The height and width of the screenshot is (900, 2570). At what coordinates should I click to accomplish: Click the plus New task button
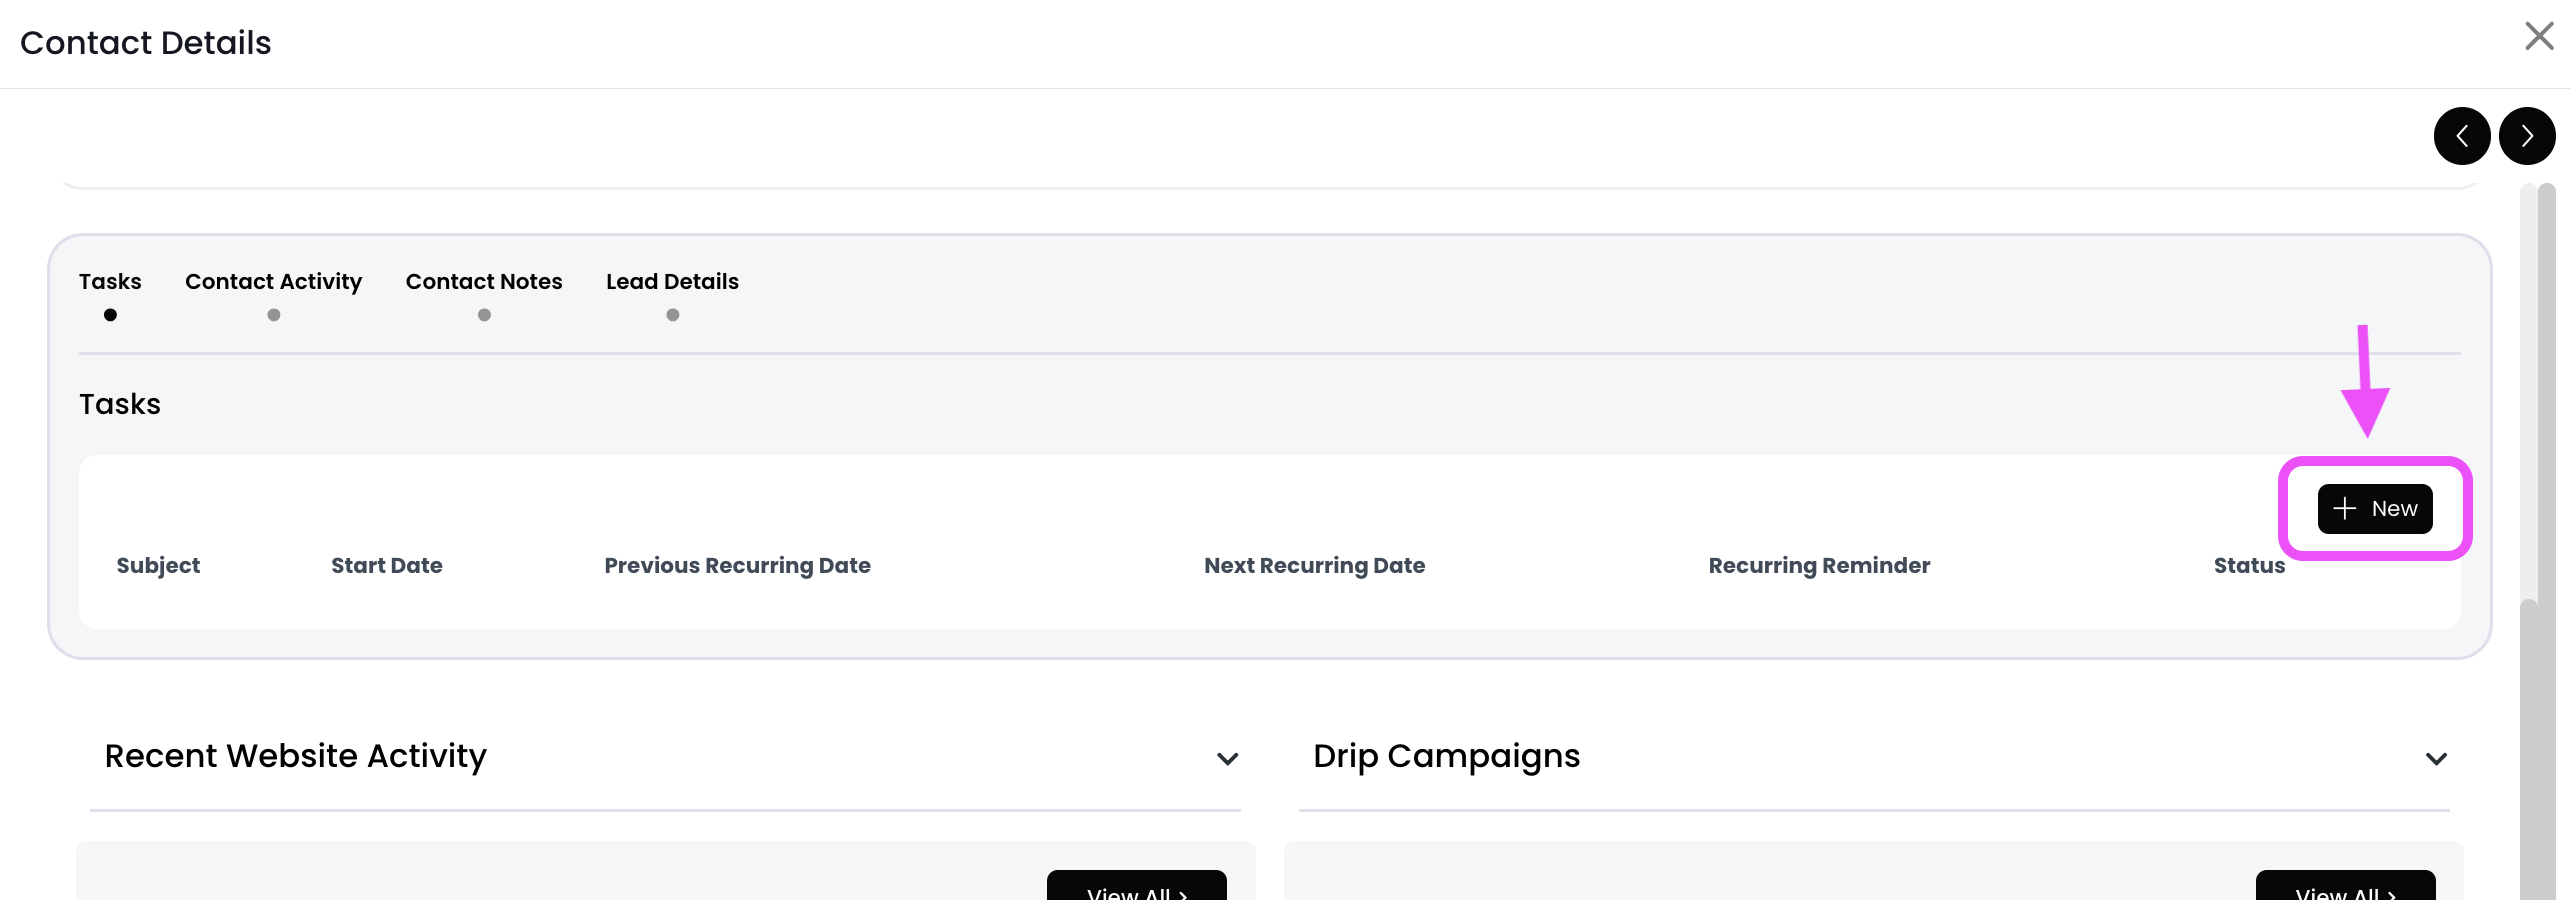point(2374,509)
